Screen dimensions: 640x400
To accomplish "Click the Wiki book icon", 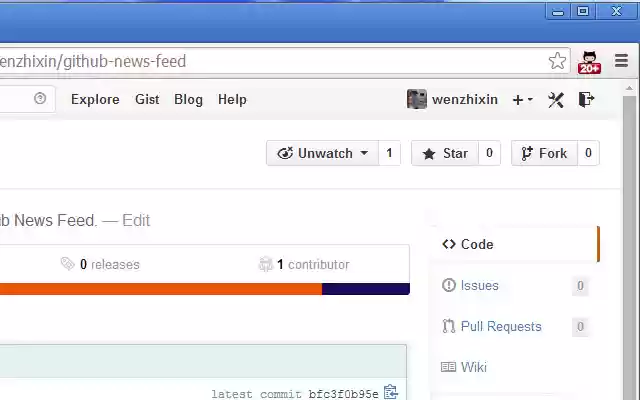I will [x=448, y=367].
